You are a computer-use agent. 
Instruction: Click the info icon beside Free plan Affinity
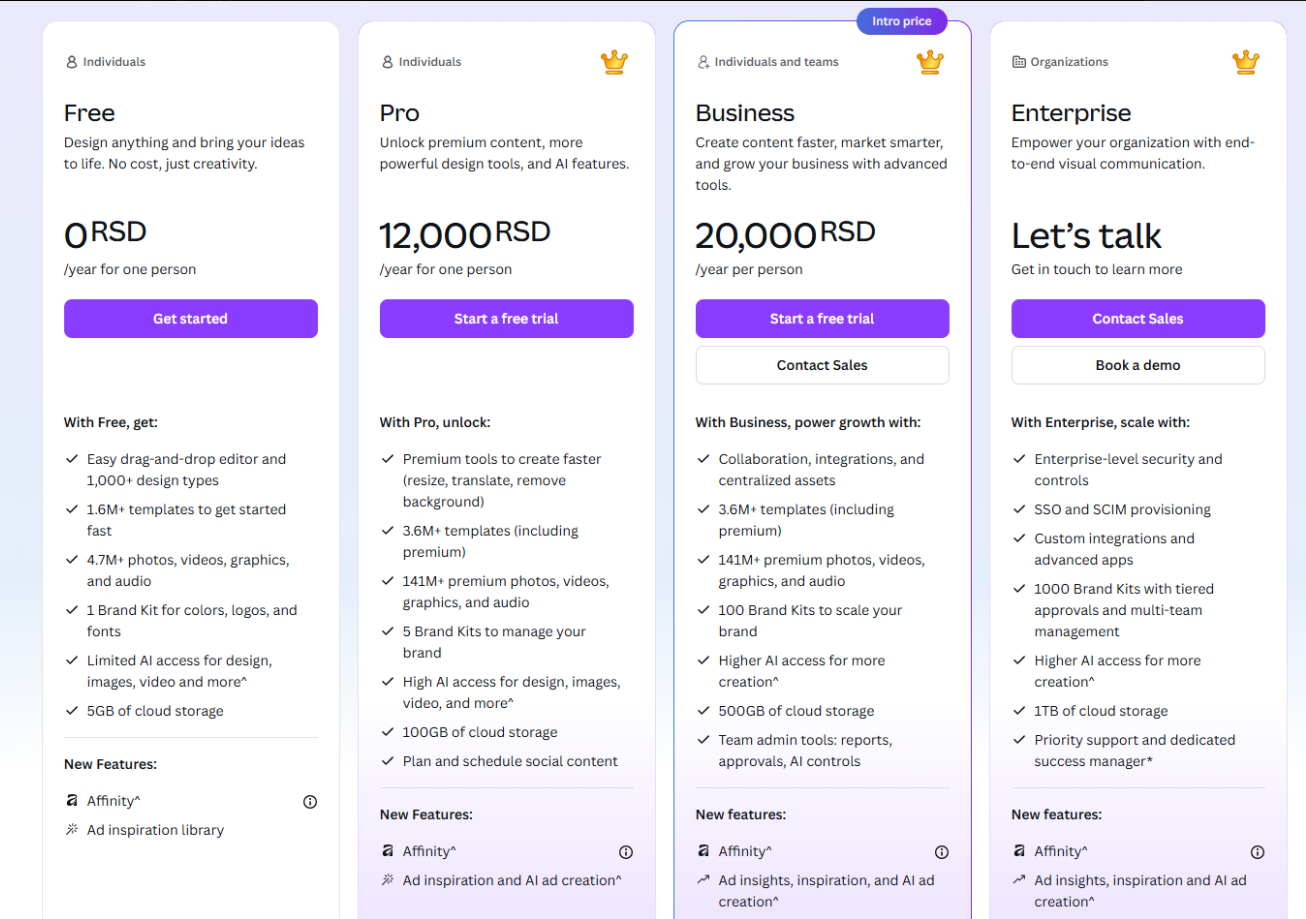310,801
